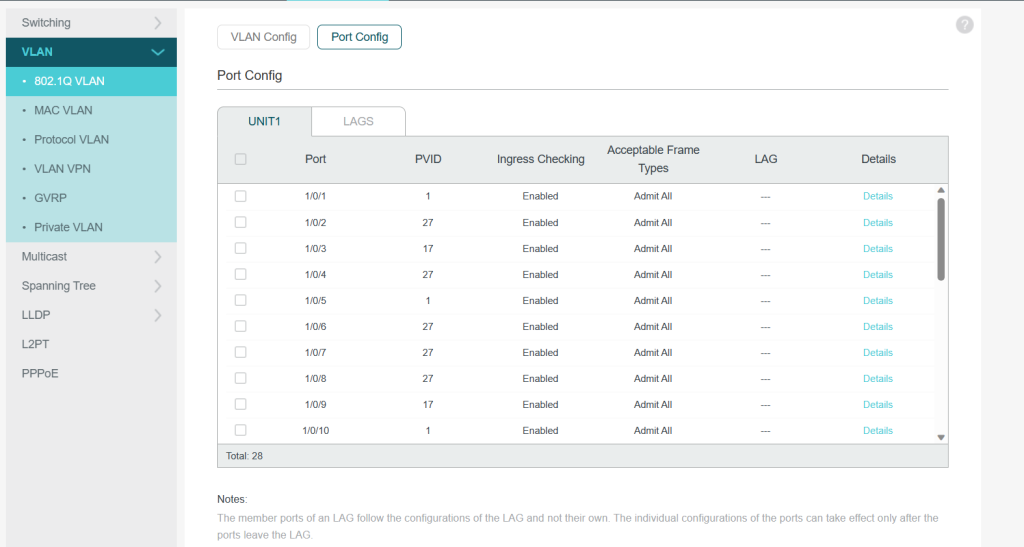The height and width of the screenshot is (547, 1024).
Task: Open Details link for port 1/0/1
Action: coord(878,196)
